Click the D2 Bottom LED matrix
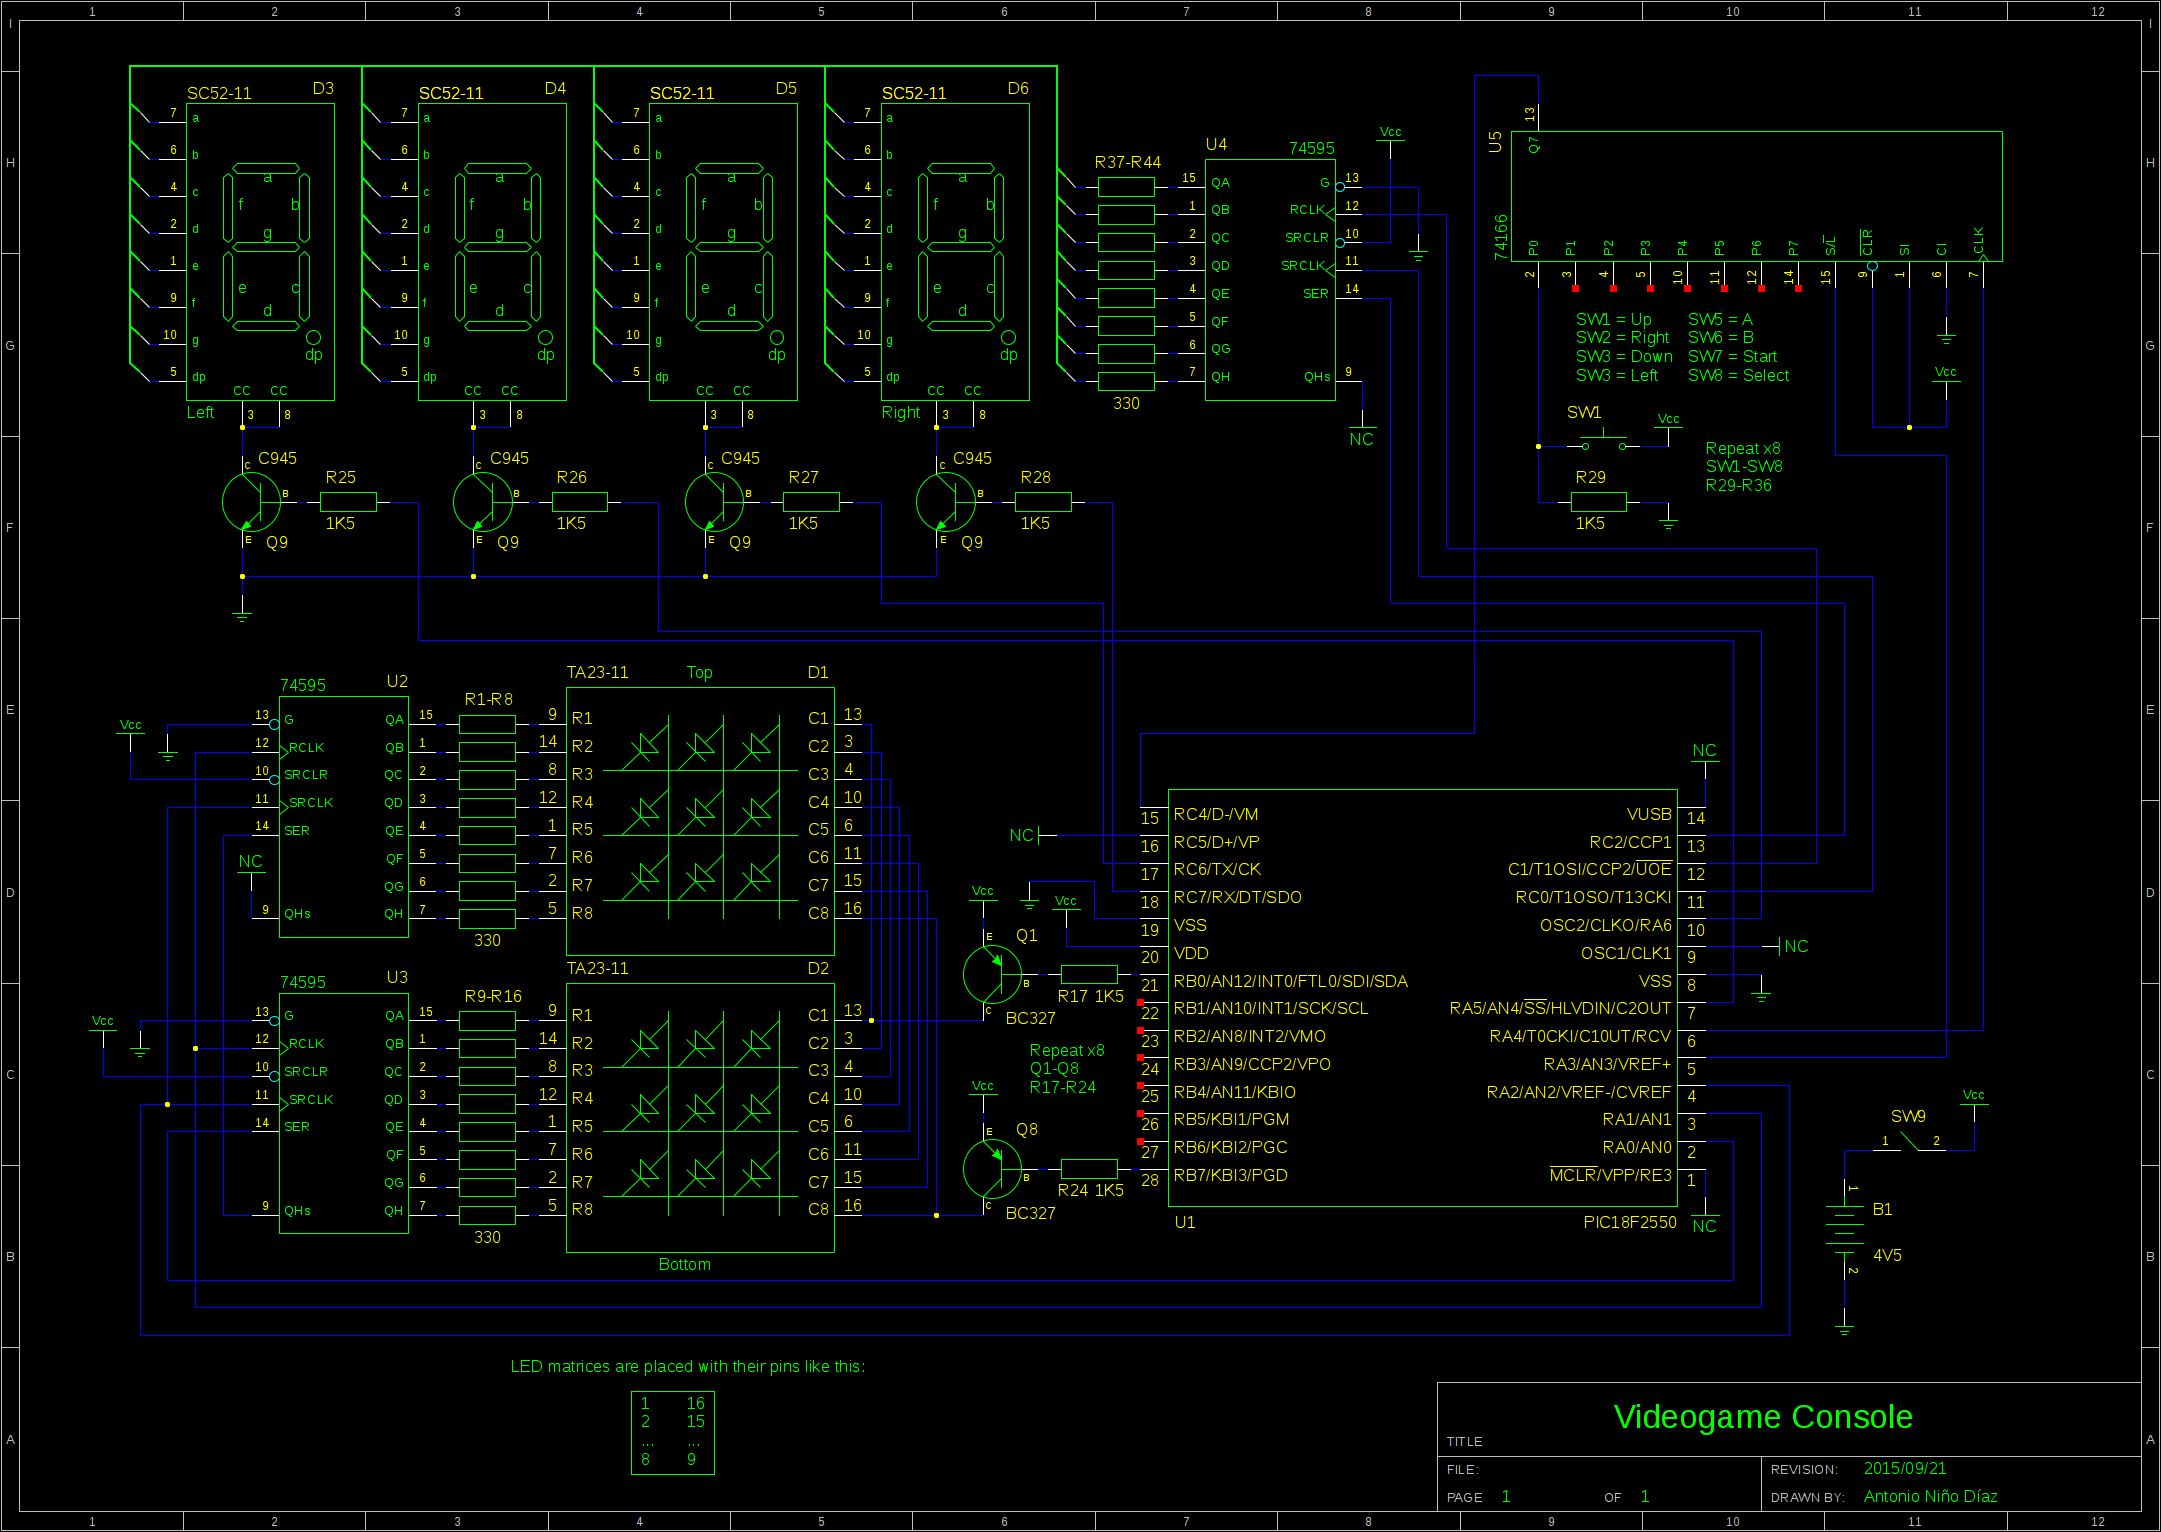Screen dimensions: 2161x1532 (700, 1117)
